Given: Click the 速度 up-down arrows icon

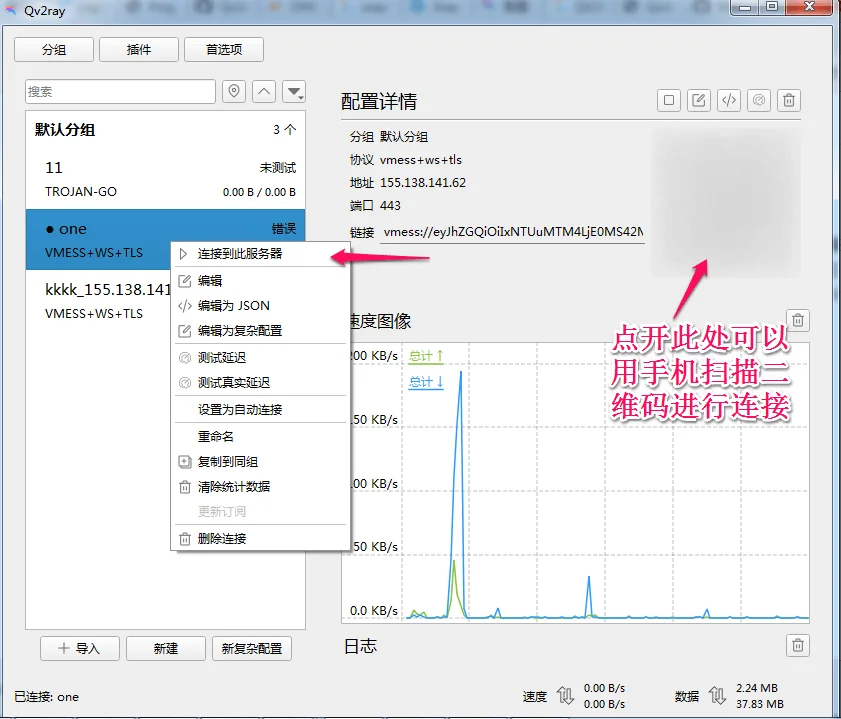Looking at the screenshot, I should [x=565, y=696].
